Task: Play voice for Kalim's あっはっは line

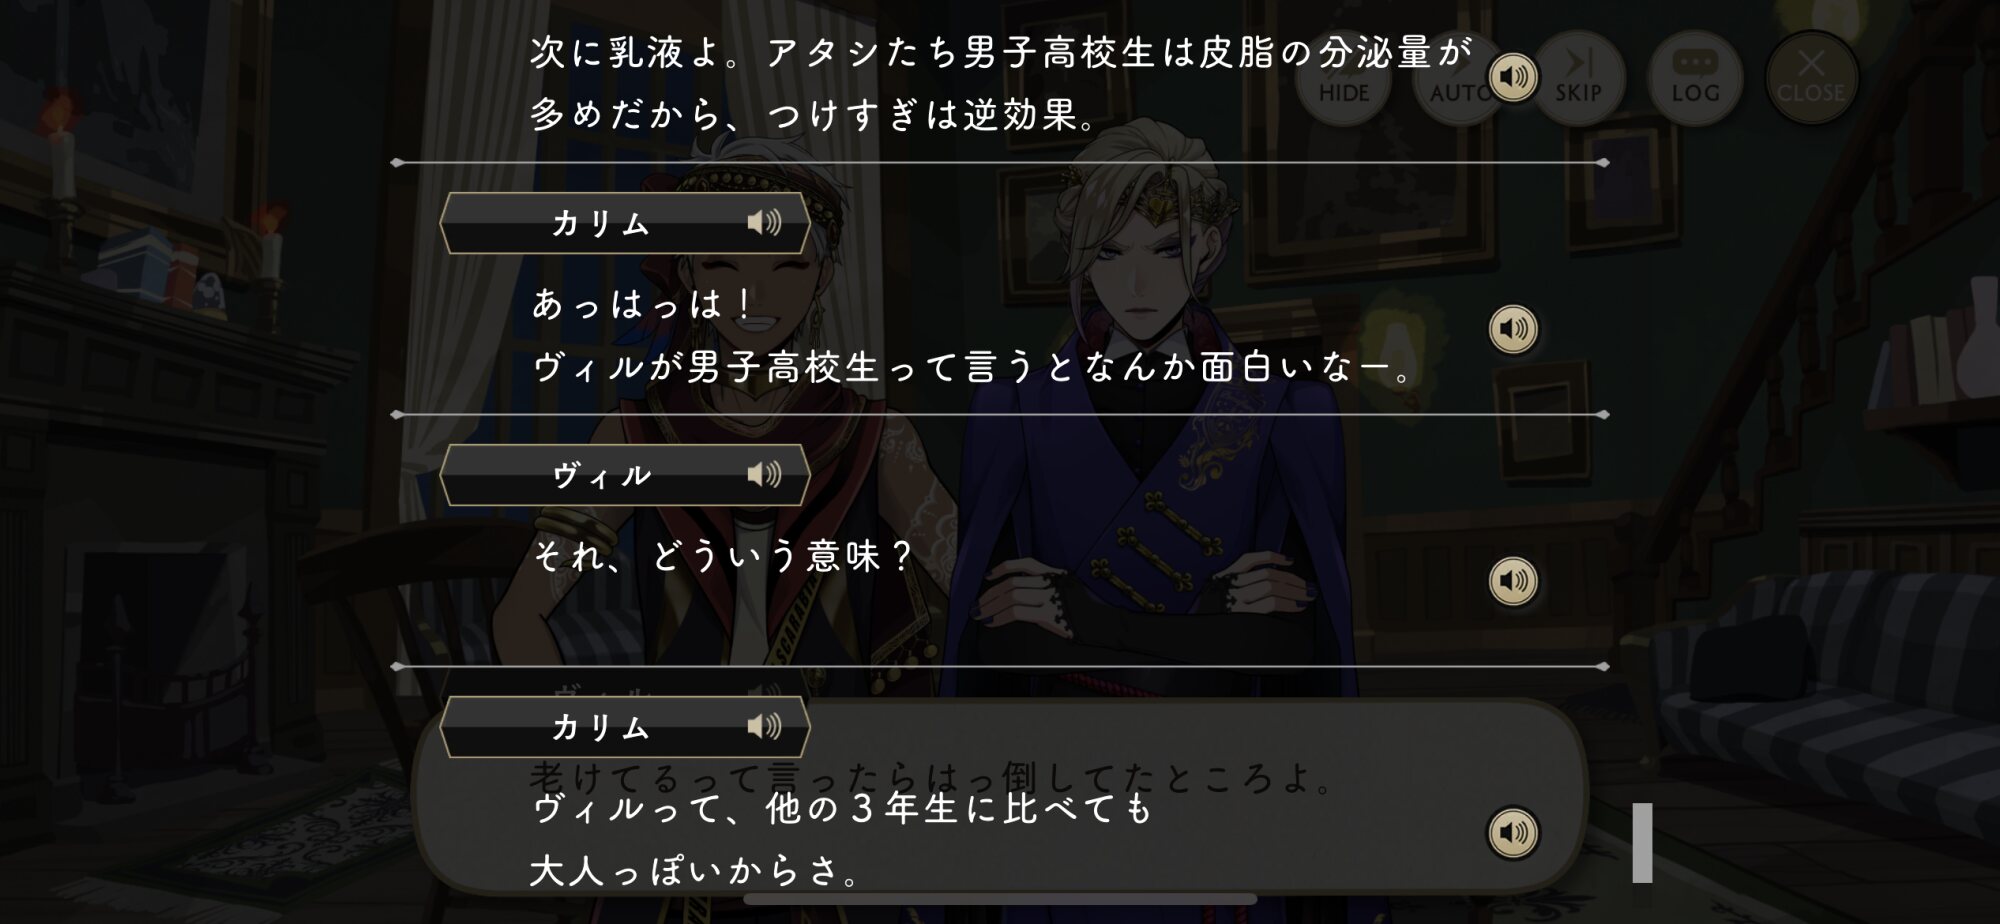Action: coord(1513,329)
